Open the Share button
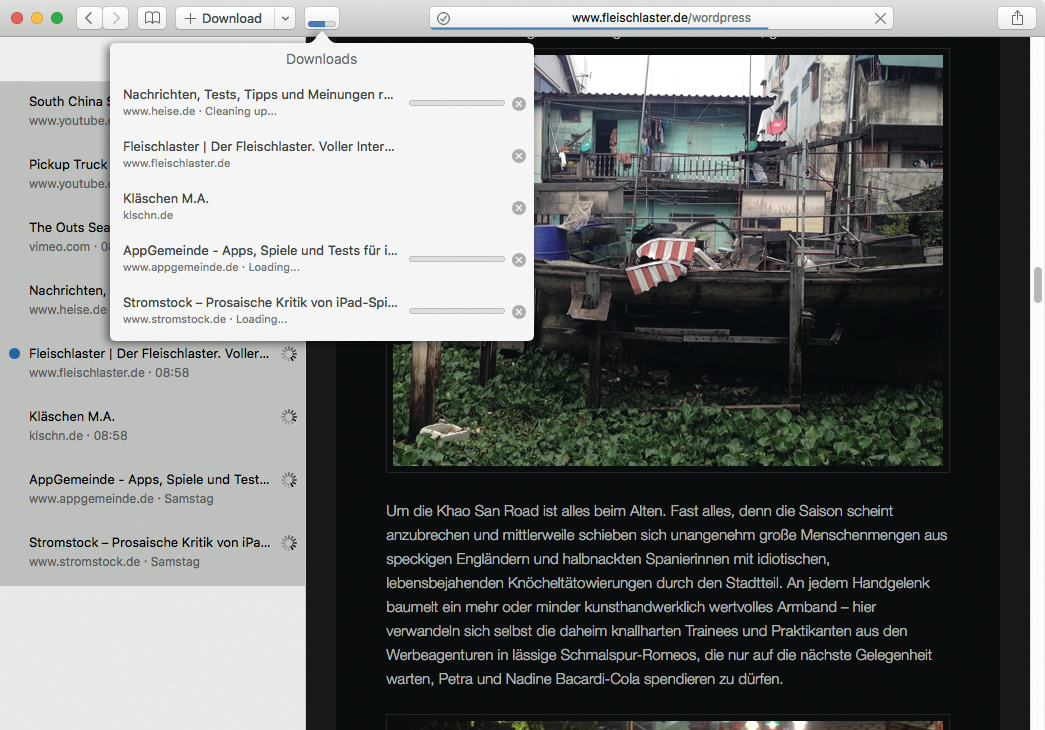This screenshot has height=730, width=1045. [x=1017, y=18]
